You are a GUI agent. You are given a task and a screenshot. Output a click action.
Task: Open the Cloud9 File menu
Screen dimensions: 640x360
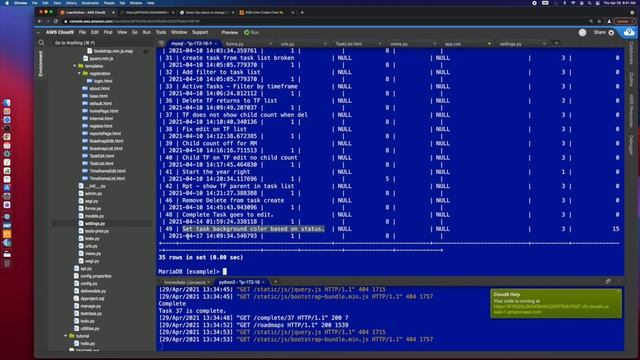tap(82, 32)
